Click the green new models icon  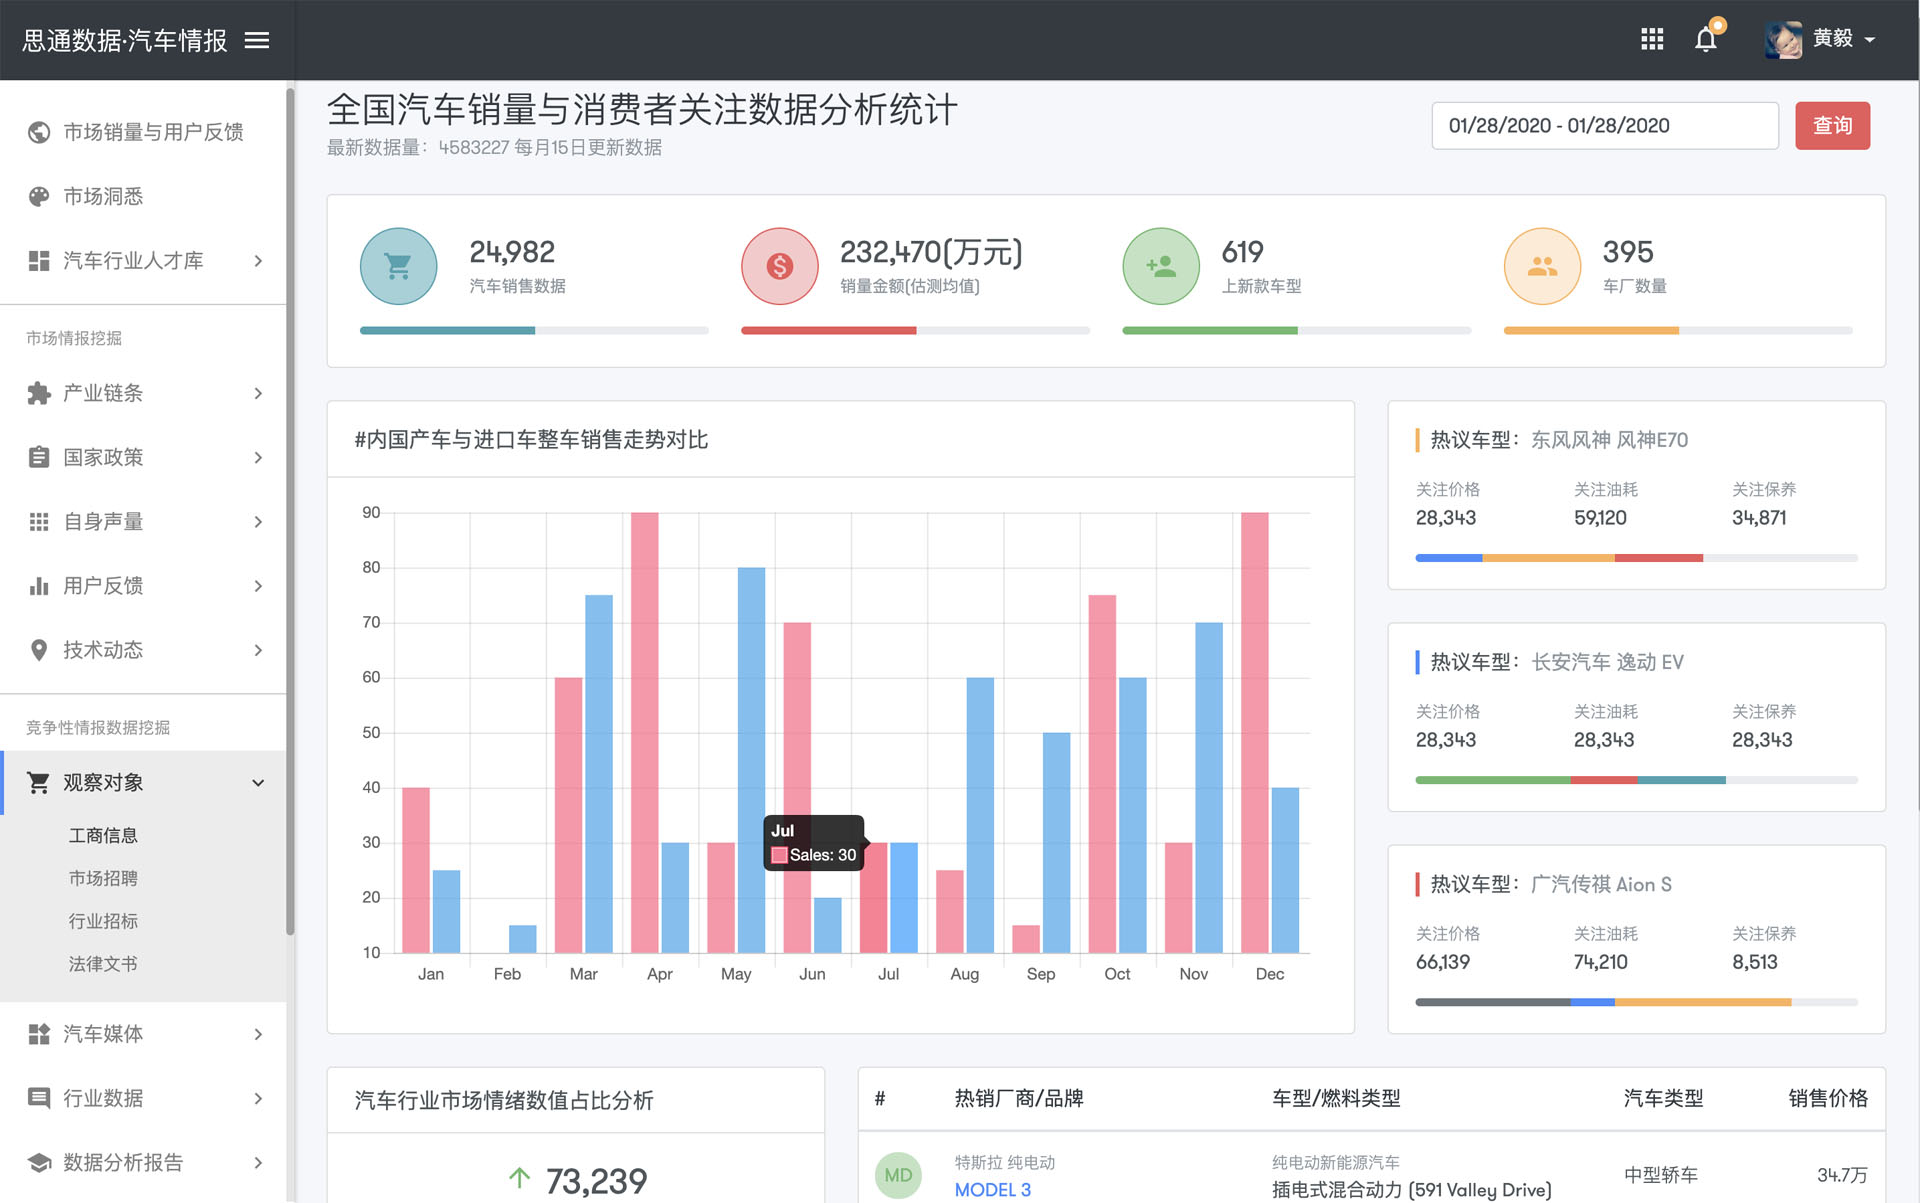[x=1160, y=266]
